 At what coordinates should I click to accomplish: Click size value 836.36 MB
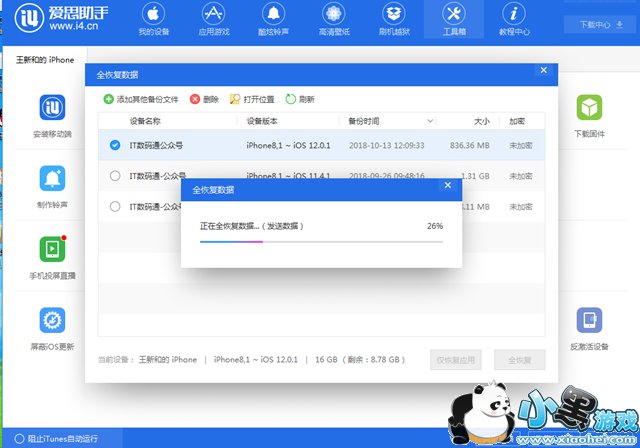(x=469, y=145)
